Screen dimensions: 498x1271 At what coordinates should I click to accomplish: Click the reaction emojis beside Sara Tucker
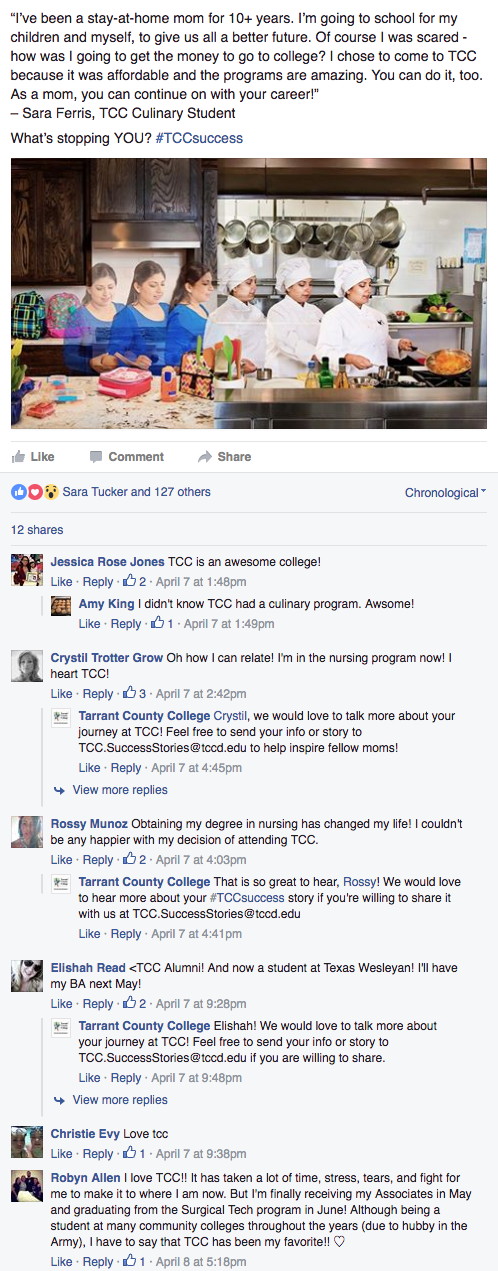pos(35,492)
